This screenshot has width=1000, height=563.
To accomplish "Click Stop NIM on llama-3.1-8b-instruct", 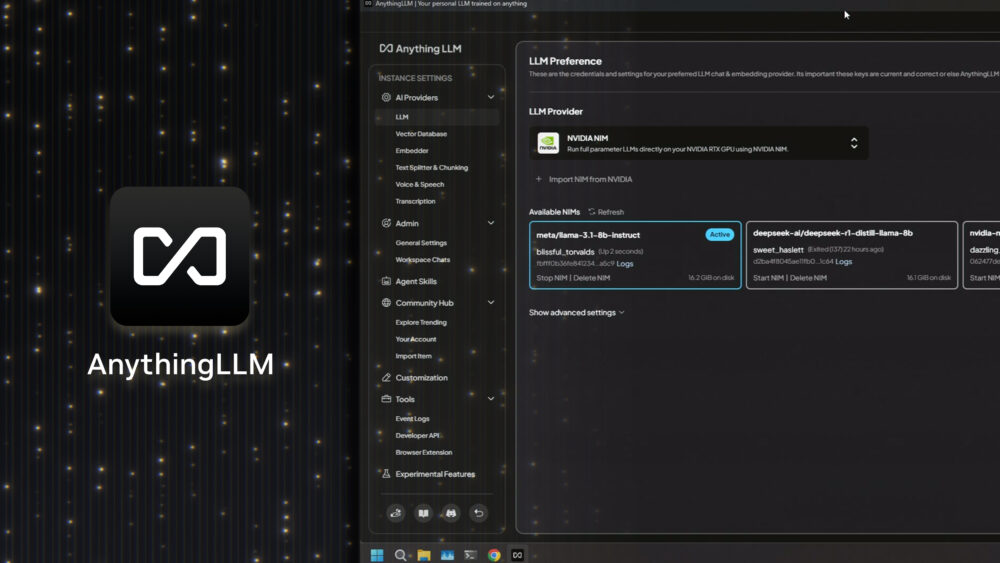I will 552,278.
